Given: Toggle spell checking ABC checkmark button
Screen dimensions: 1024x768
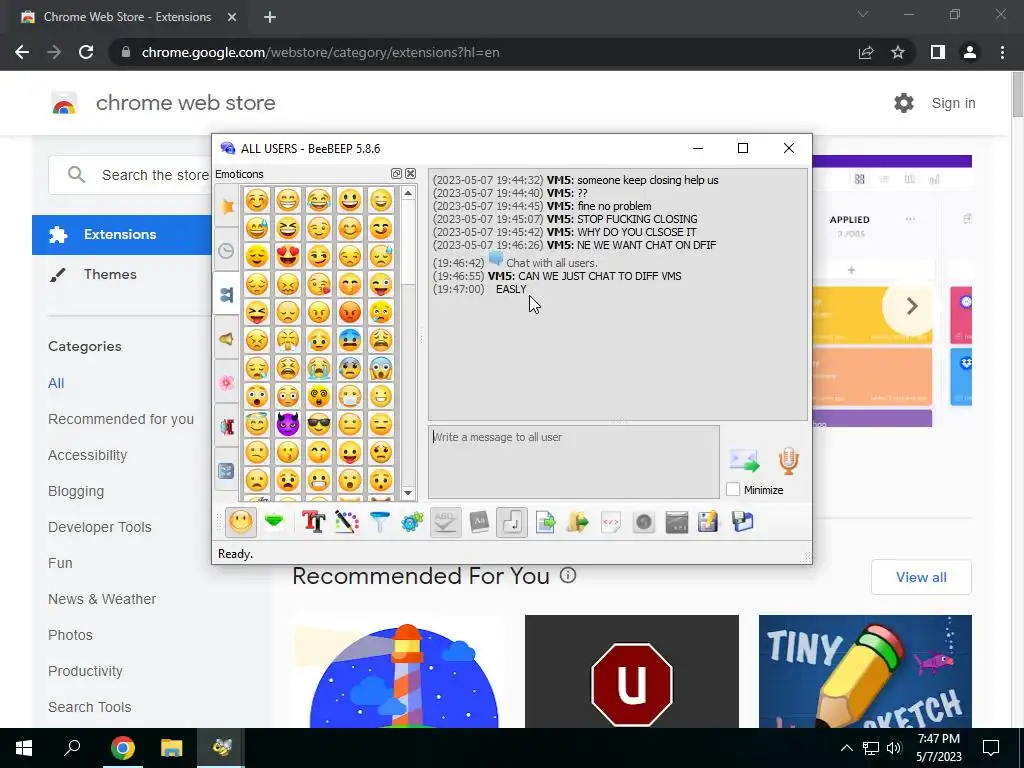Looking at the screenshot, I should (445, 522).
